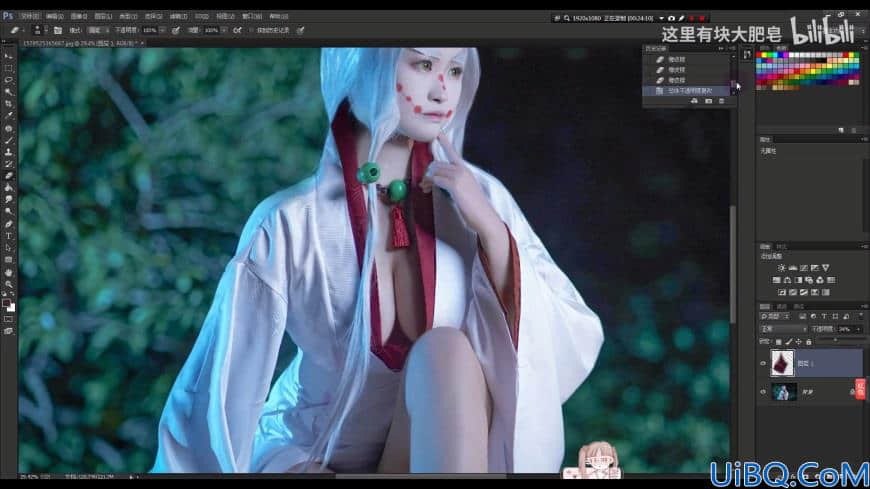Create new document from current history state
Image resolution: width=870 pixels, height=489 pixels.
point(694,101)
